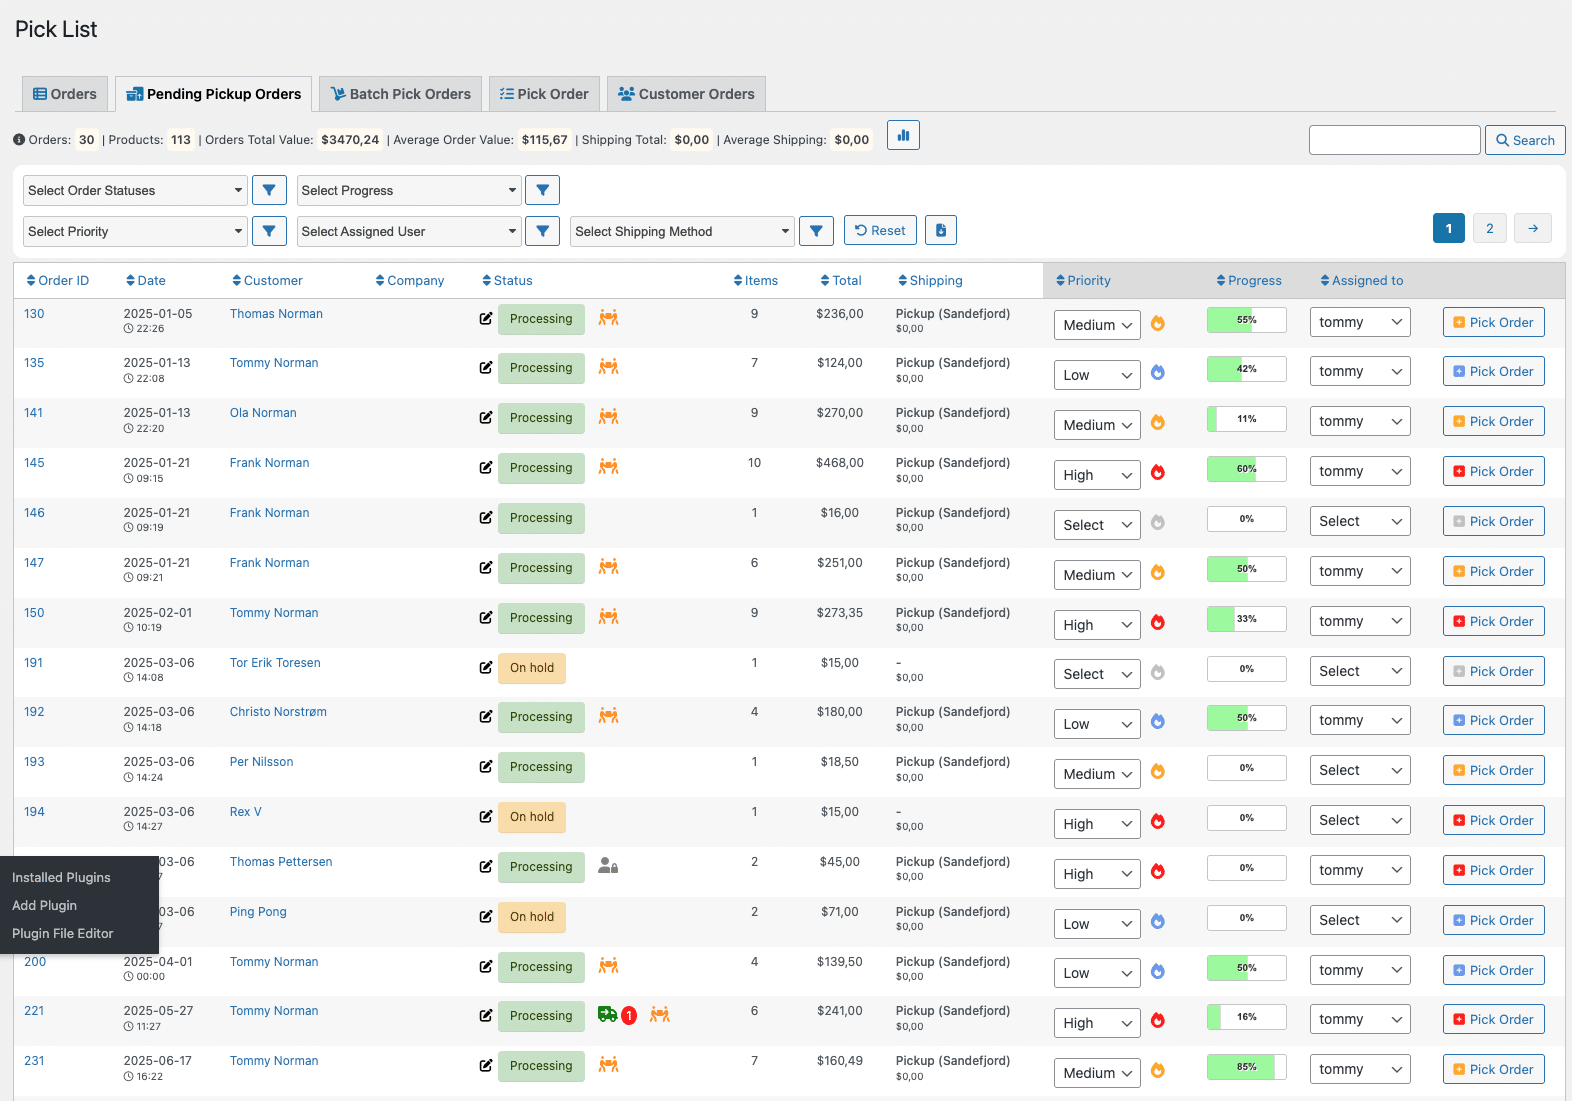Expand the assigned user dropdown for order 193
Image resolution: width=1572 pixels, height=1101 pixels.
click(x=1359, y=770)
